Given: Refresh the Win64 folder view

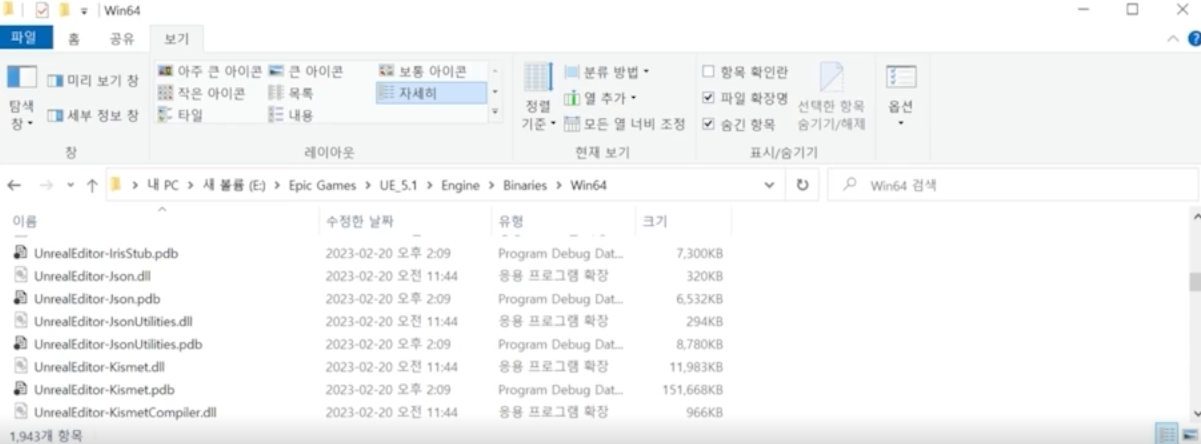Looking at the screenshot, I should coord(802,186).
